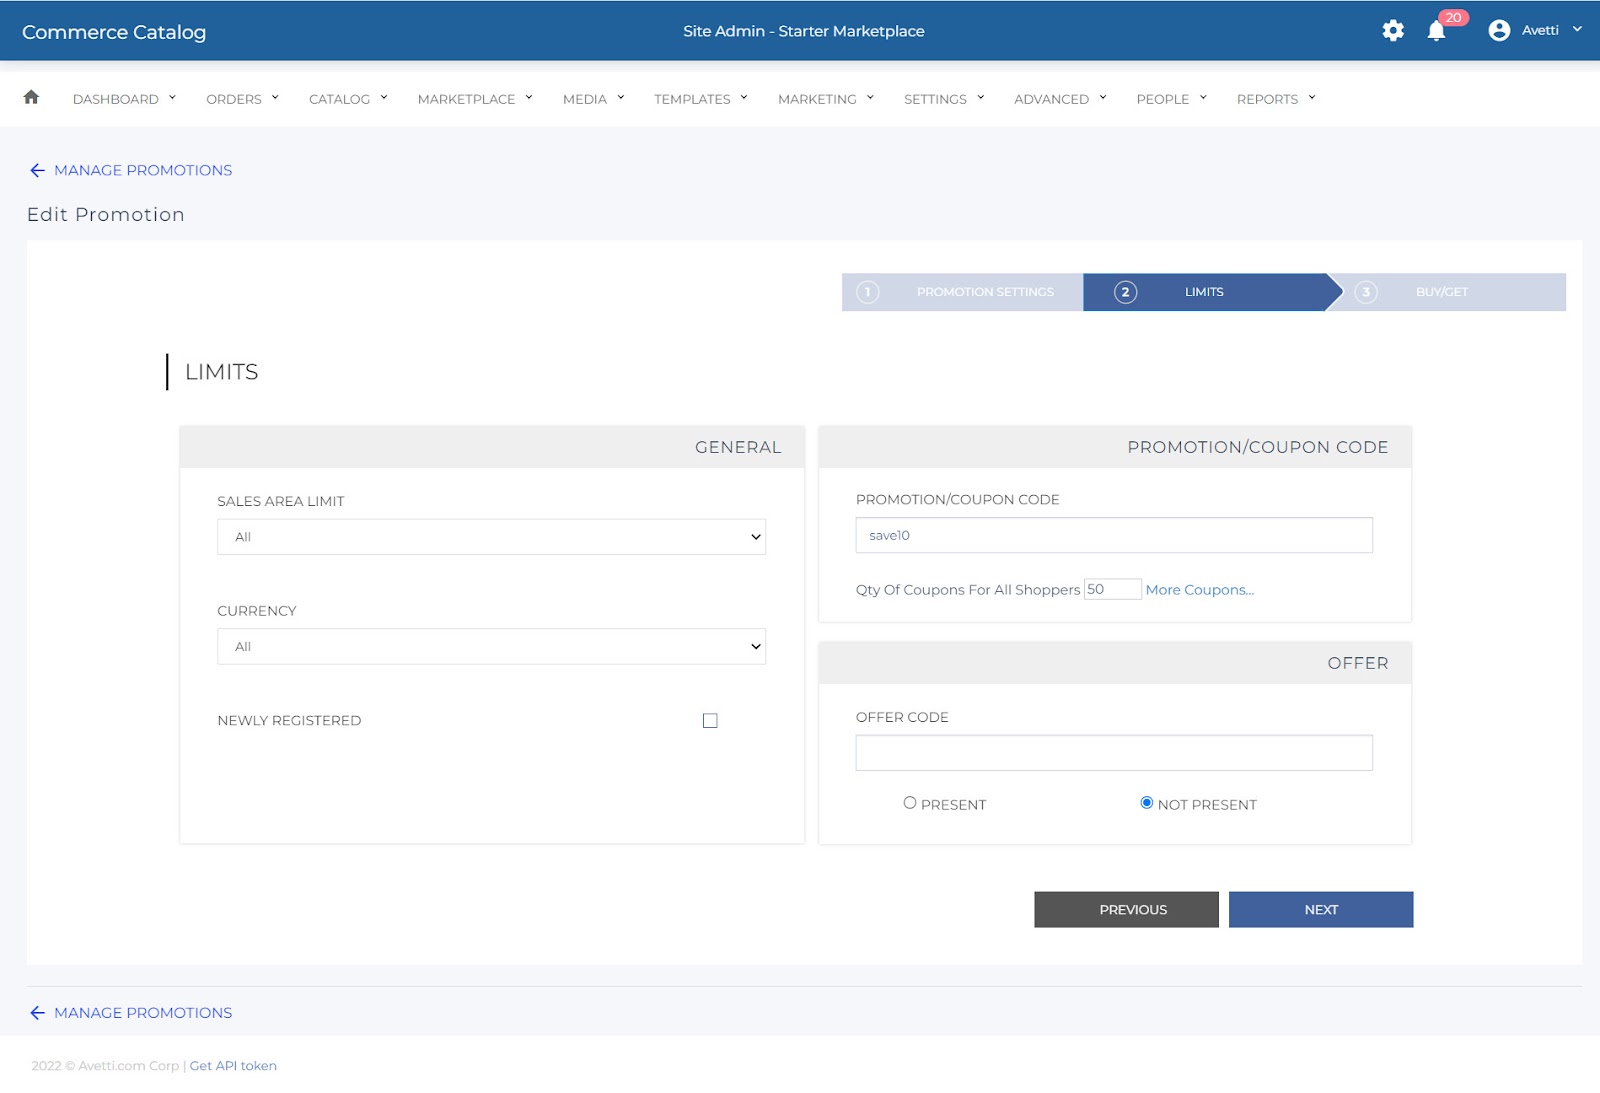The width and height of the screenshot is (1600, 1093).
Task: Click the step 1 circle icon
Action: coord(868,292)
